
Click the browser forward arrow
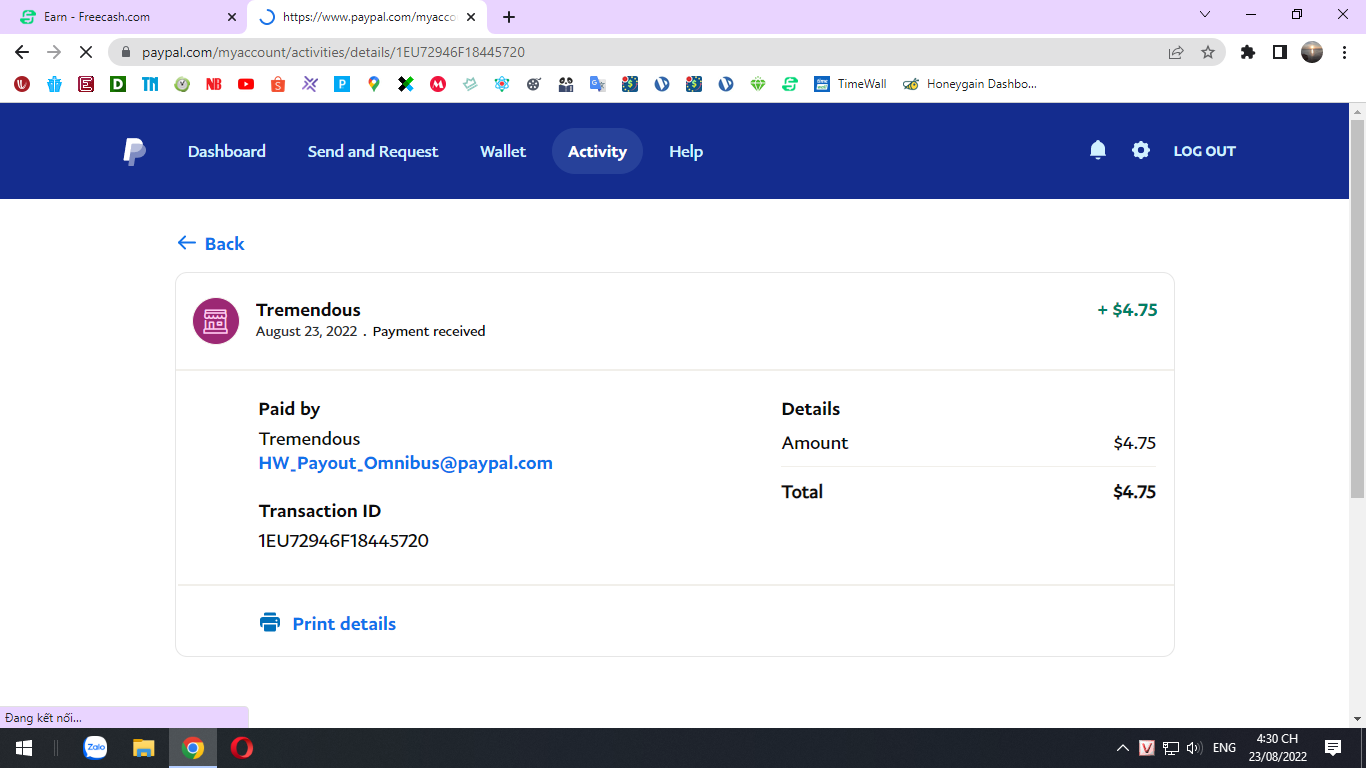54,52
